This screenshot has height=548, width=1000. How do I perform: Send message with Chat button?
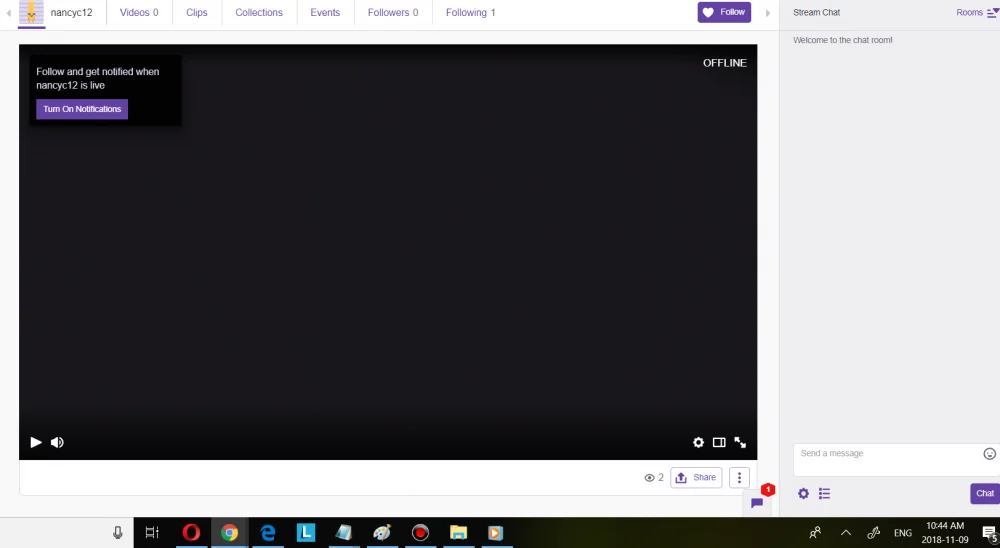[x=985, y=493]
